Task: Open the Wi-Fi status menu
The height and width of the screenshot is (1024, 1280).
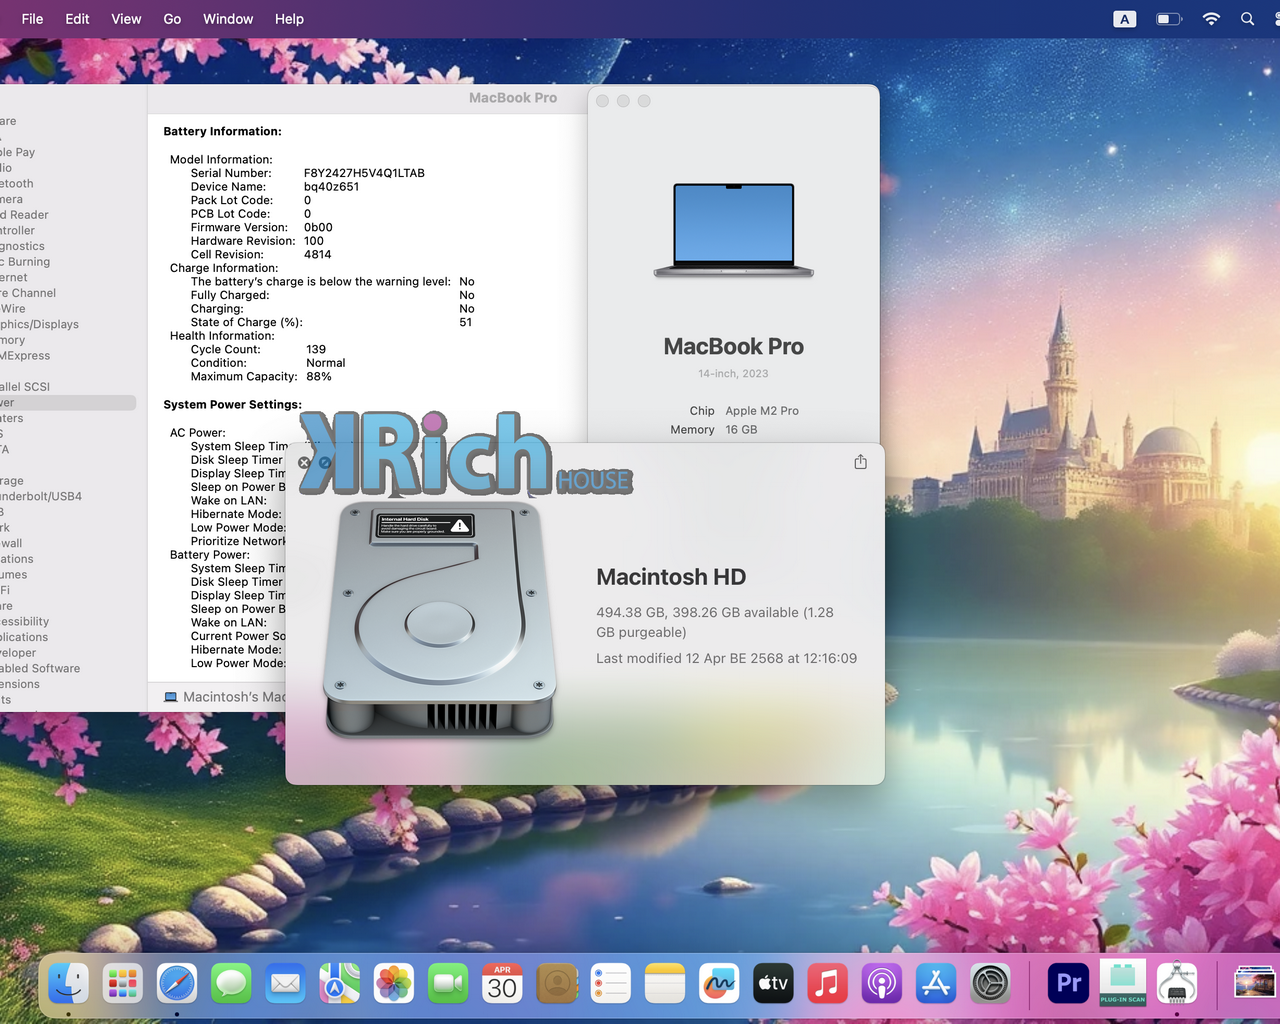Action: 1211,19
